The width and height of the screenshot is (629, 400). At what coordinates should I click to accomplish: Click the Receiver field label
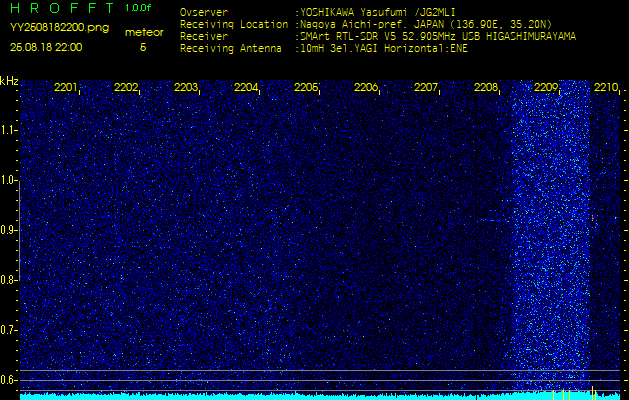[x=204, y=37]
